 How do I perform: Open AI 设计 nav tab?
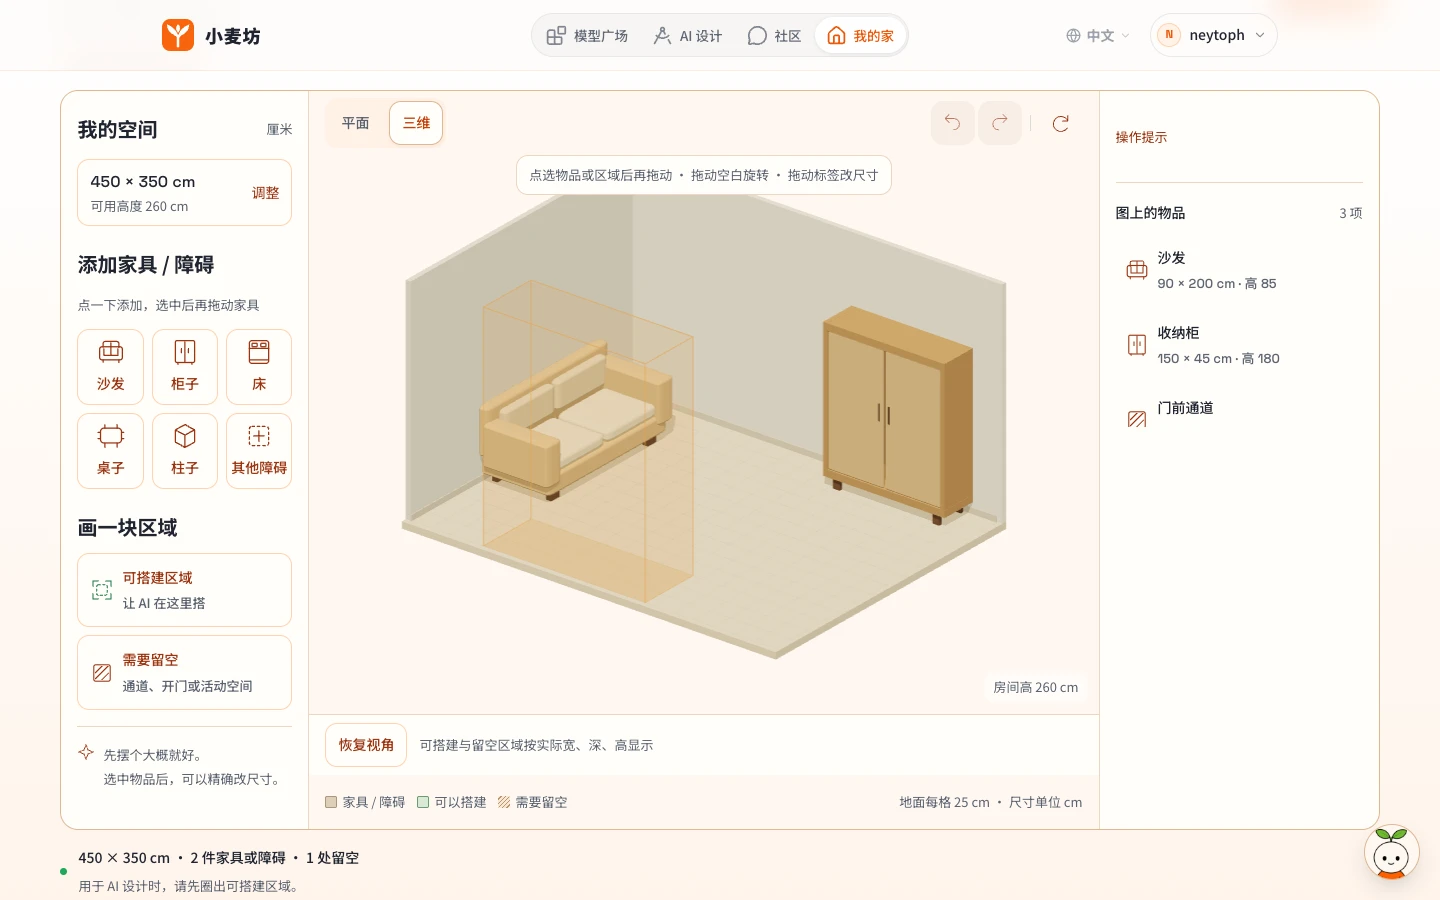pyautogui.click(x=688, y=36)
